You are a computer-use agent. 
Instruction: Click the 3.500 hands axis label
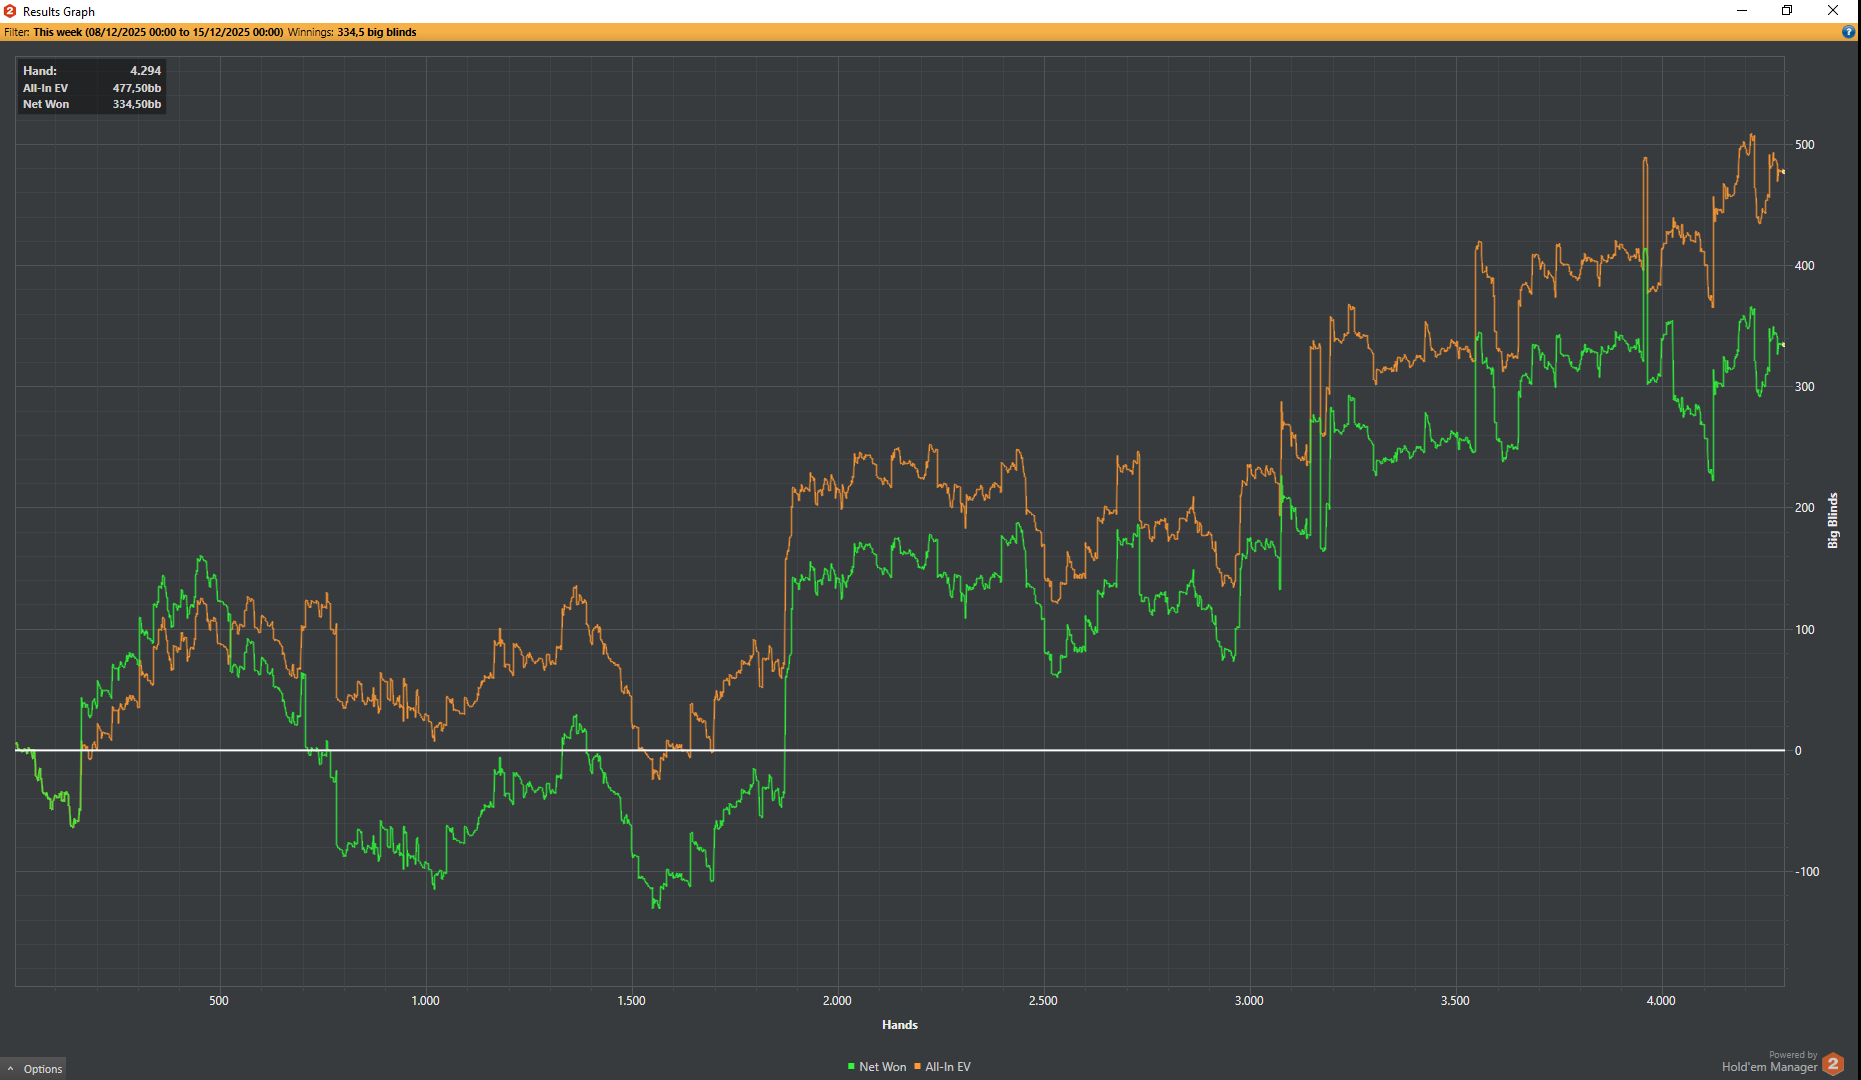pyautogui.click(x=1455, y=1001)
